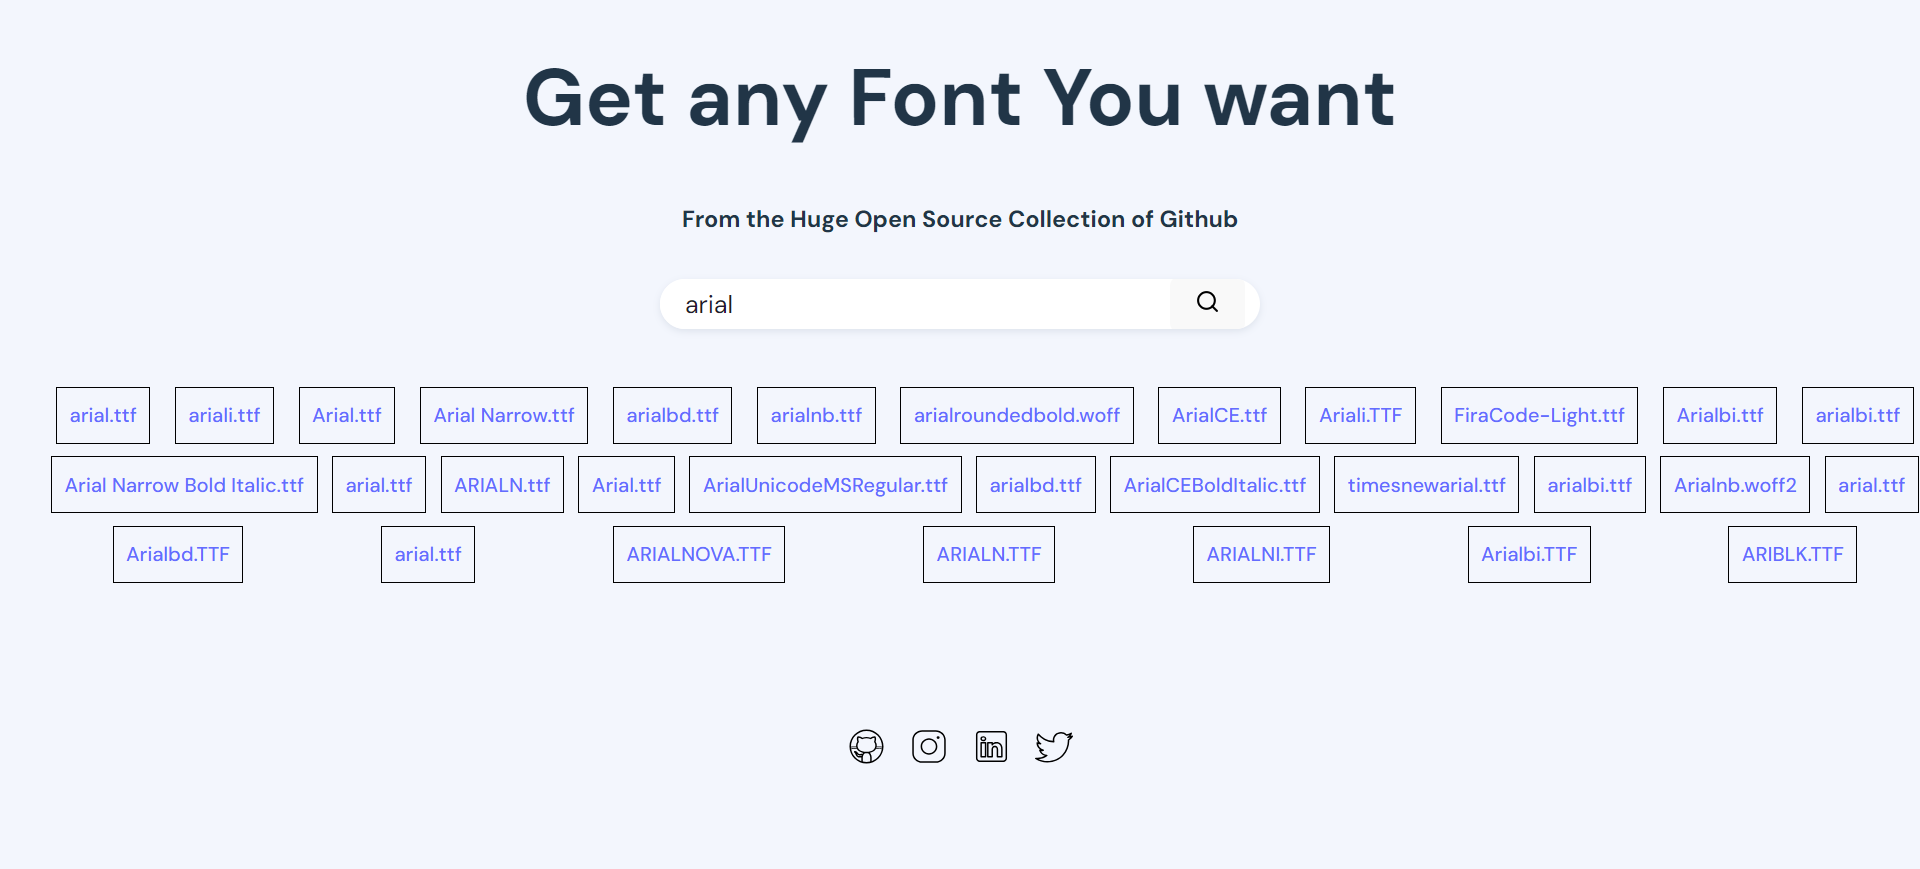Click the search magnifier icon
This screenshot has height=869, width=1920.
coord(1207,303)
